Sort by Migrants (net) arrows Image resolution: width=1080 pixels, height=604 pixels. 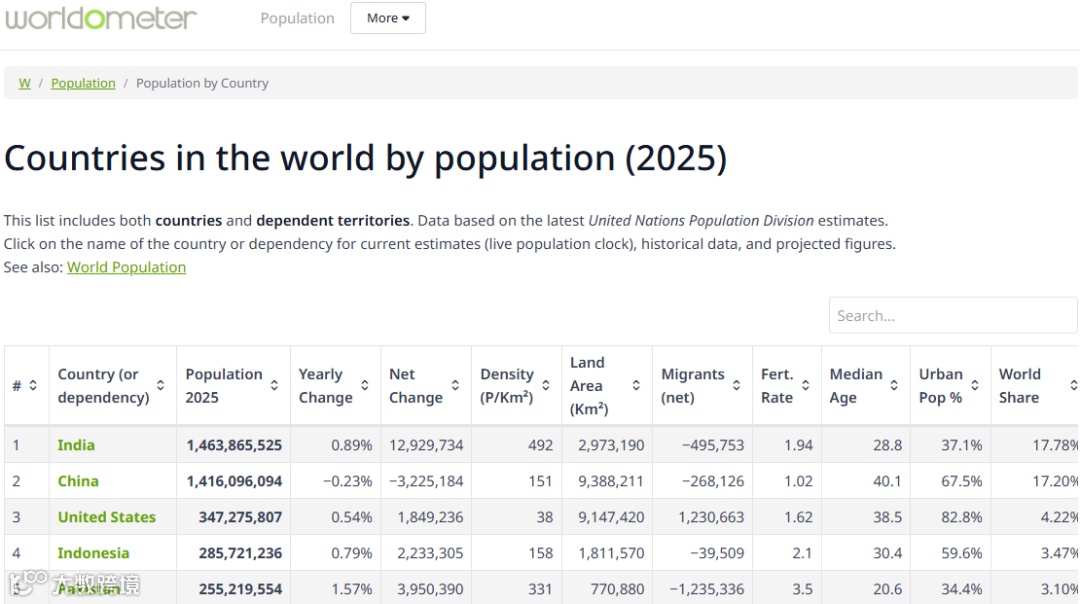click(737, 386)
